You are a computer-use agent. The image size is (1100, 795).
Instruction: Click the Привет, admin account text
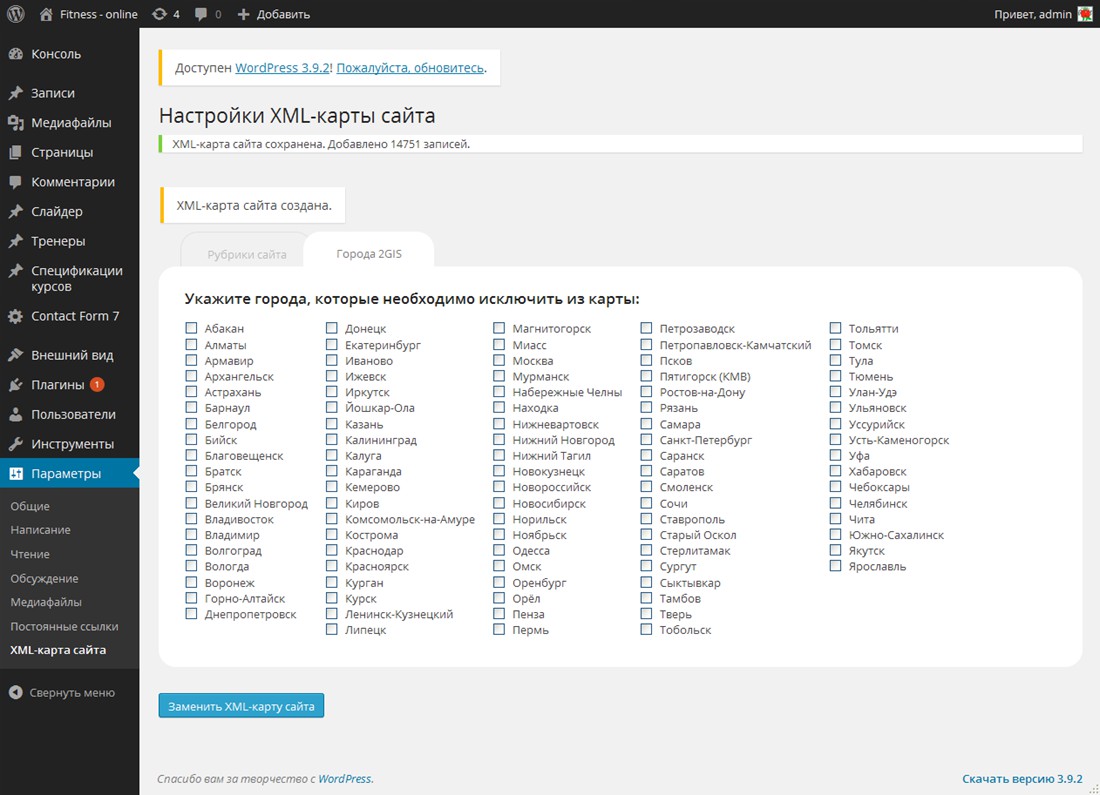pos(1033,14)
